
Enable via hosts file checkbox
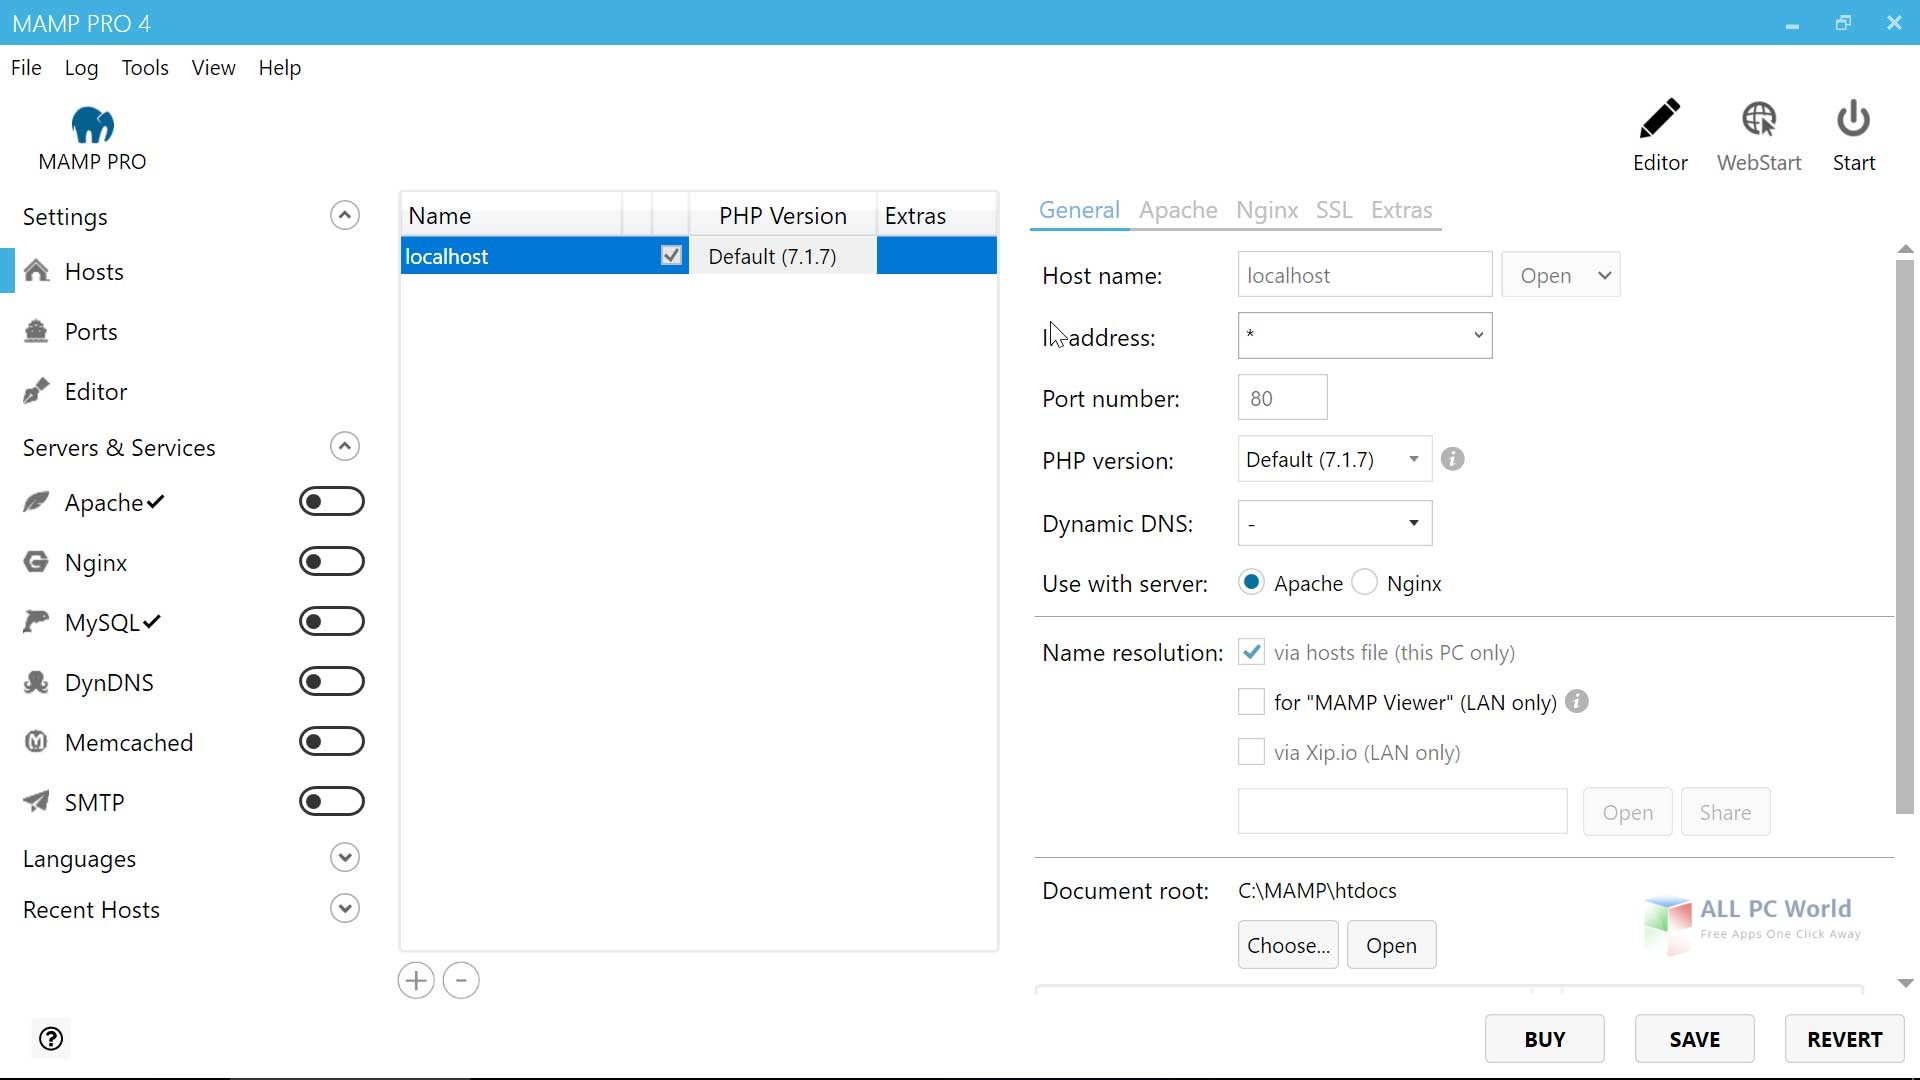[1250, 651]
